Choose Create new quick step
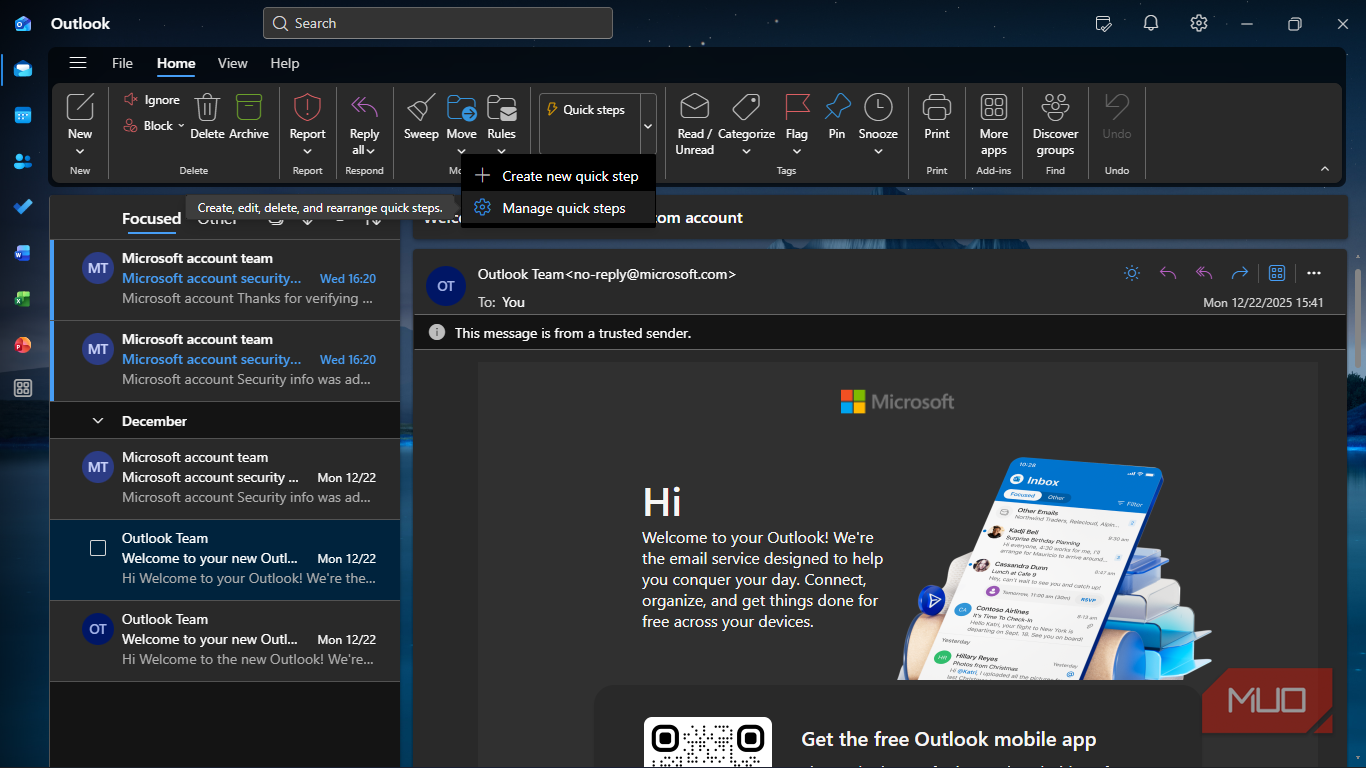 569,176
